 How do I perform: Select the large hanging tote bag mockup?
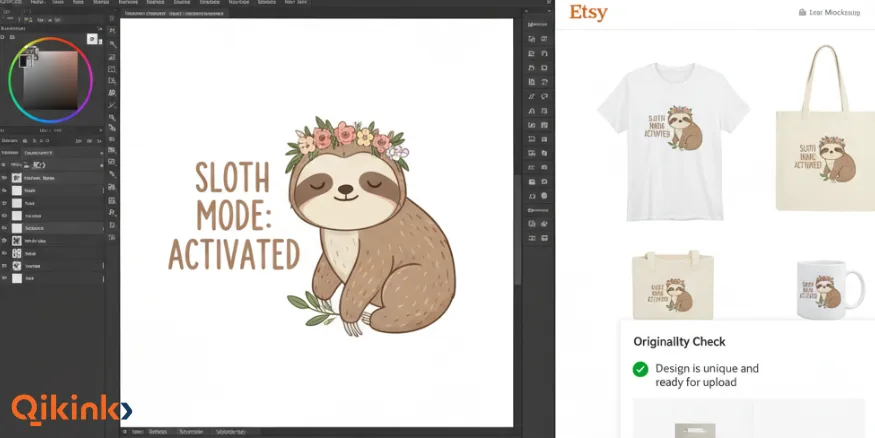click(825, 128)
